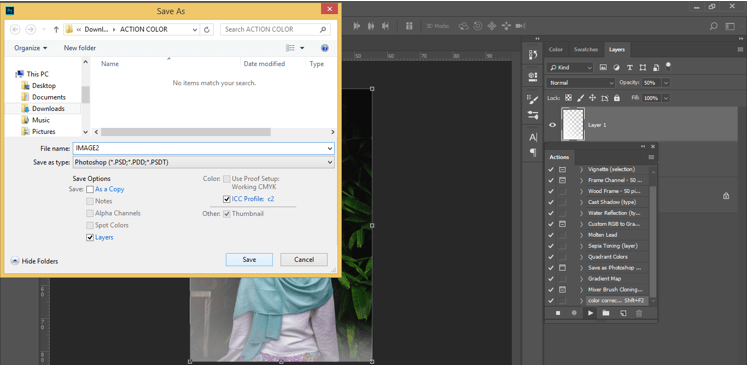Open the Paragraph panel icon
The height and width of the screenshot is (366, 748).
click(533, 152)
